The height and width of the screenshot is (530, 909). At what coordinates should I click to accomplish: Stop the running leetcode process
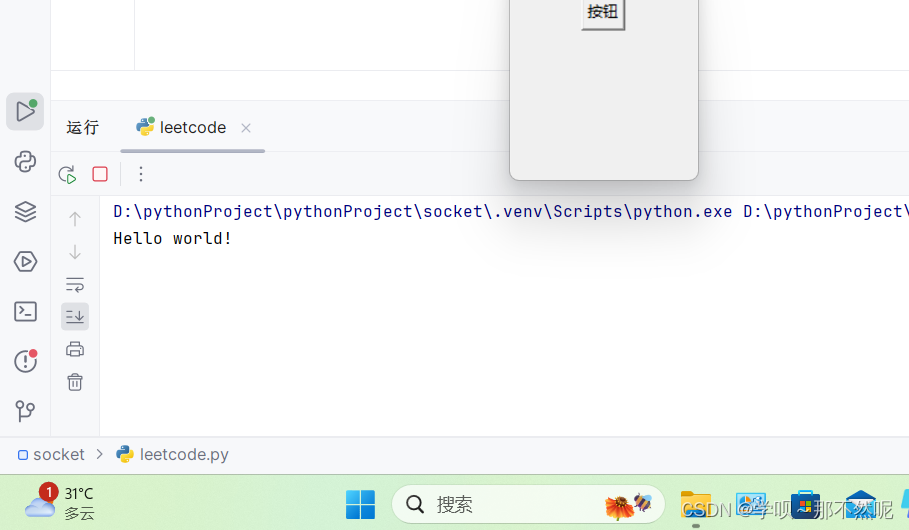tap(100, 174)
